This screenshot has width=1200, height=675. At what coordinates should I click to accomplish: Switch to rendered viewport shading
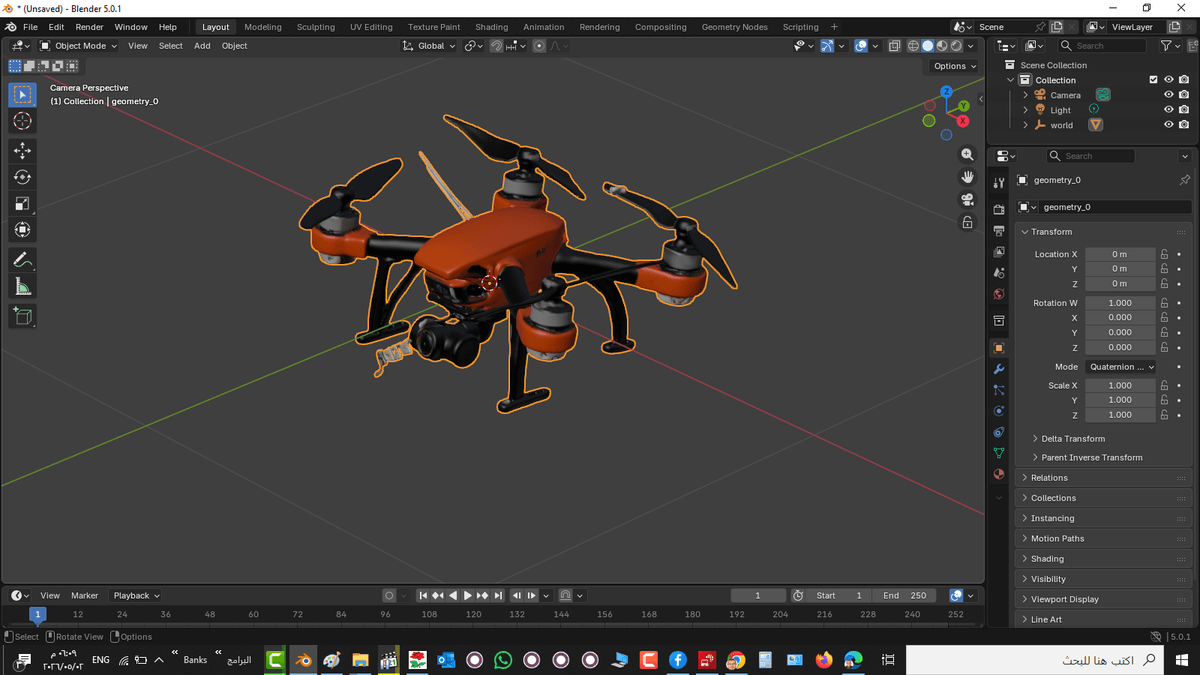[956, 45]
